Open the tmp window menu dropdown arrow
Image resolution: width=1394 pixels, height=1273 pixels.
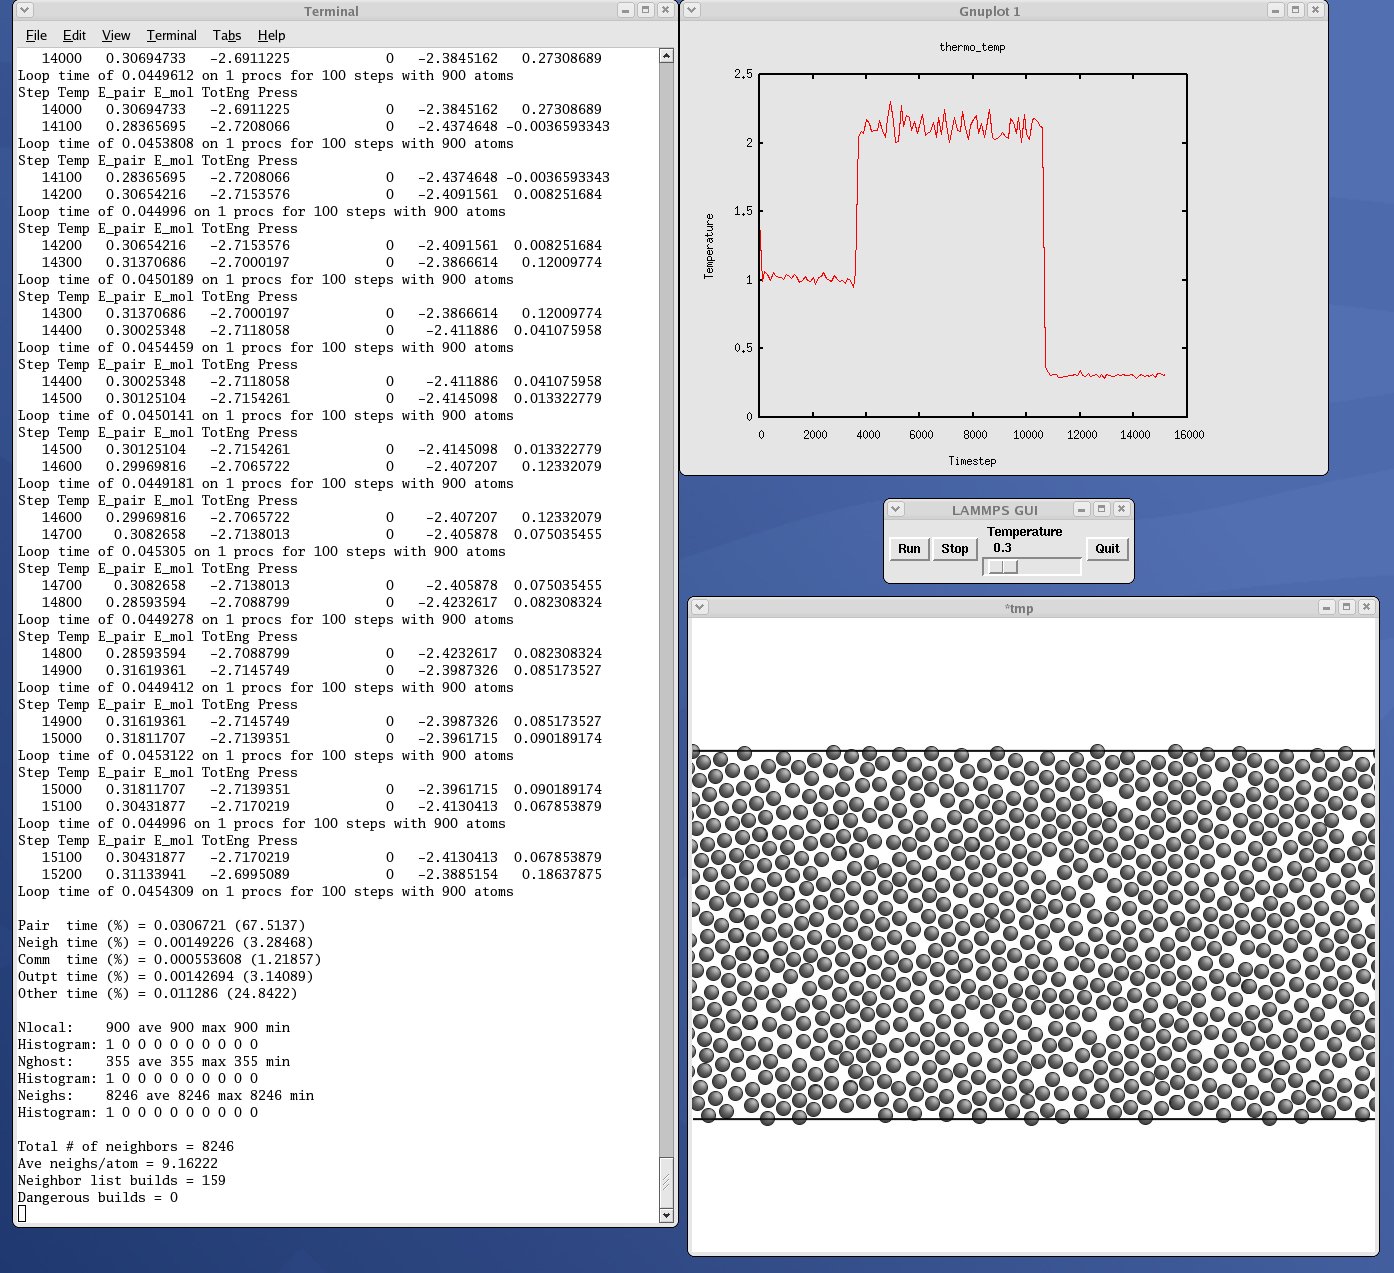(x=700, y=607)
